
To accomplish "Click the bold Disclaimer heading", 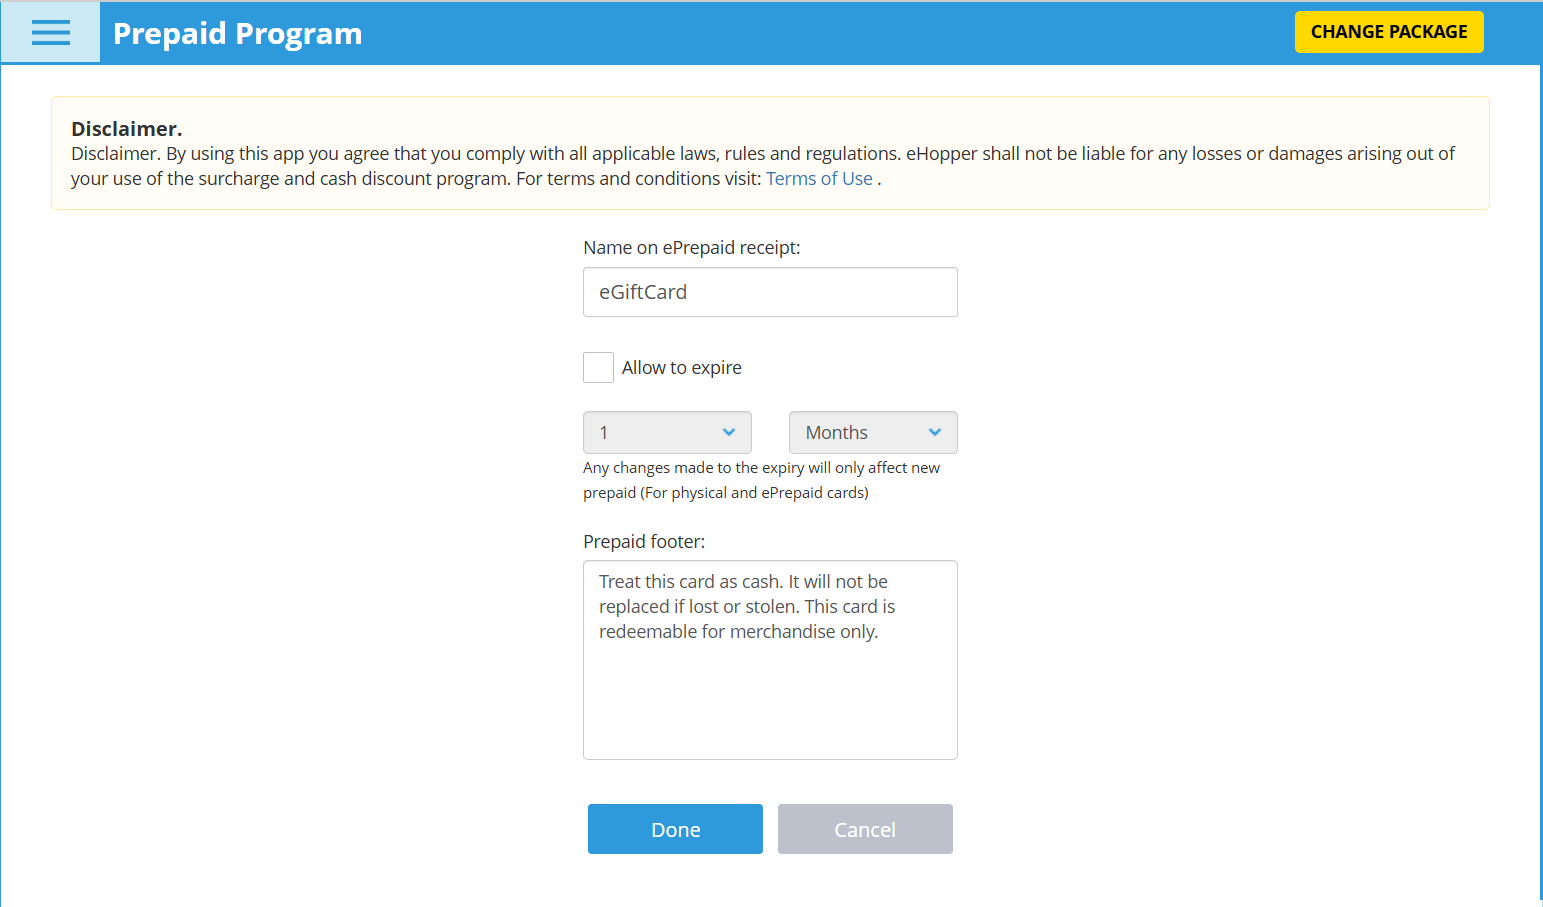I will coord(126,129).
